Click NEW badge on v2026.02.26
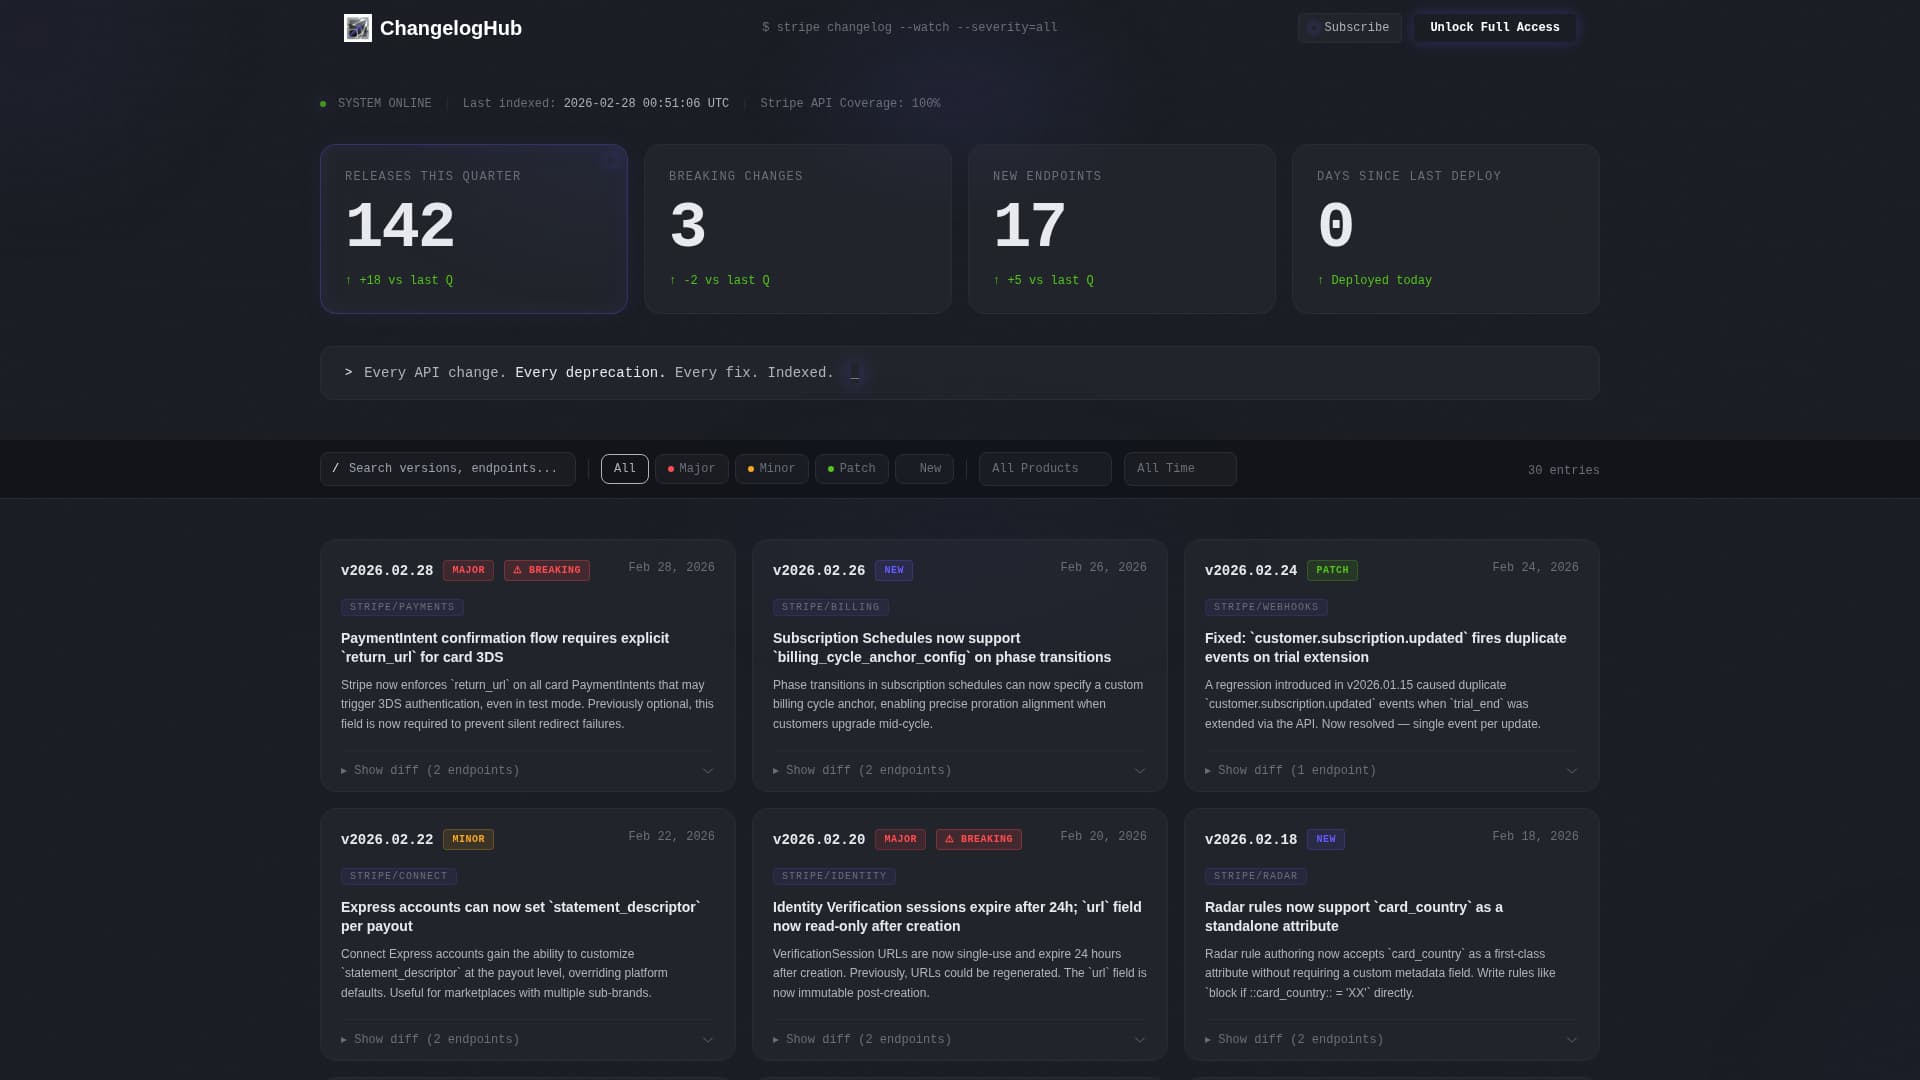The width and height of the screenshot is (1920, 1080). 894,570
